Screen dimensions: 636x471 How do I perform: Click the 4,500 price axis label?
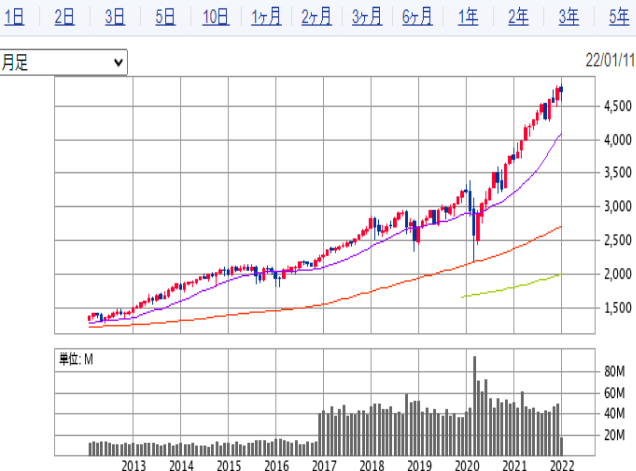pyautogui.click(x=617, y=106)
